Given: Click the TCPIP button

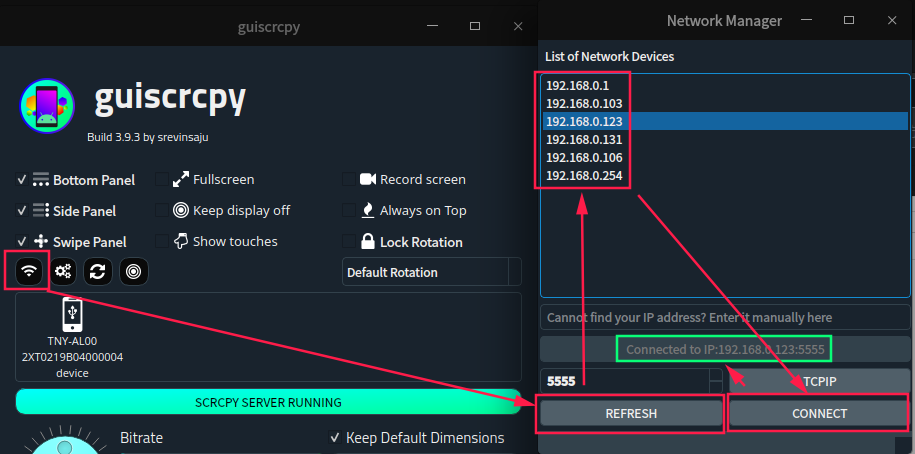Looking at the screenshot, I should pos(819,382).
